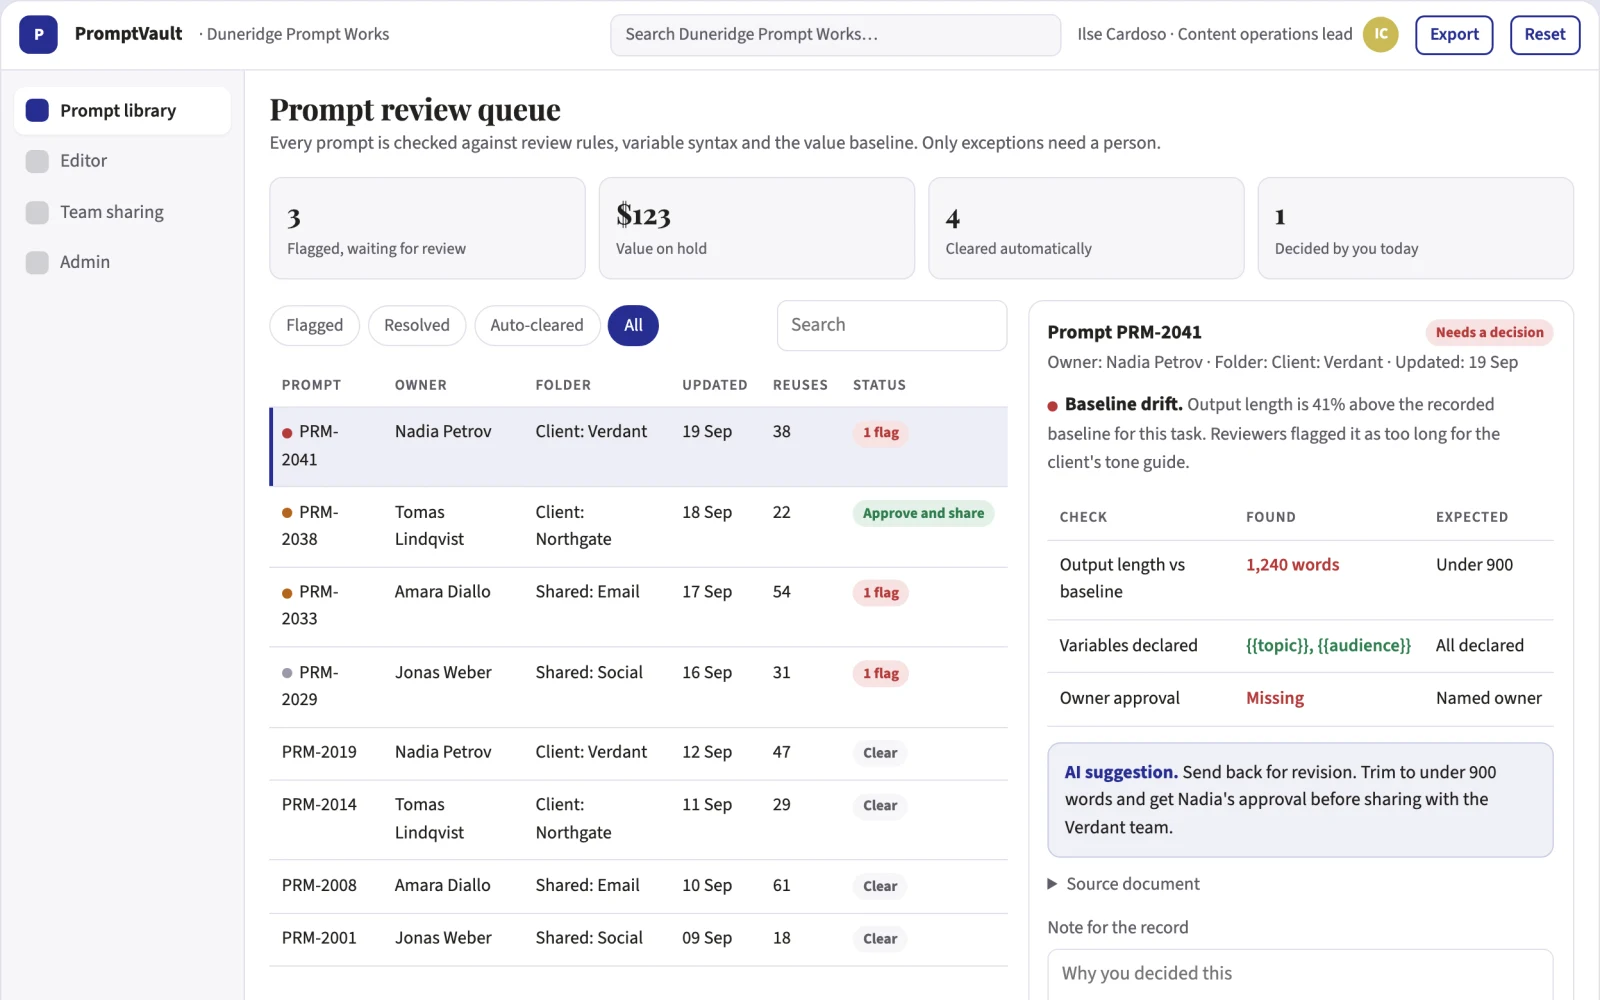Click the 'Cleared automatically' summary card
The width and height of the screenshot is (1600, 1000).
point(1086,228)
